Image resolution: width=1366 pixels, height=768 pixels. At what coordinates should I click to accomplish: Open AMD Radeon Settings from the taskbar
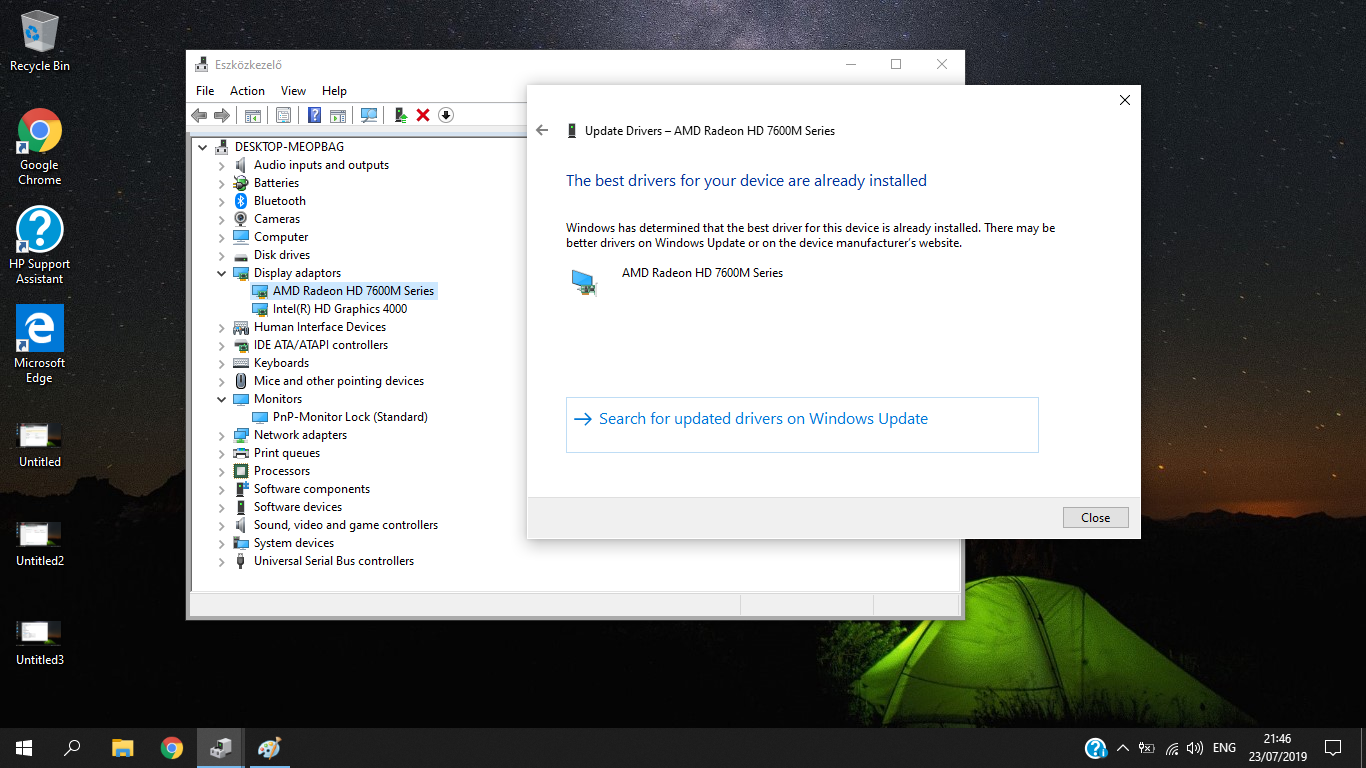268,747
